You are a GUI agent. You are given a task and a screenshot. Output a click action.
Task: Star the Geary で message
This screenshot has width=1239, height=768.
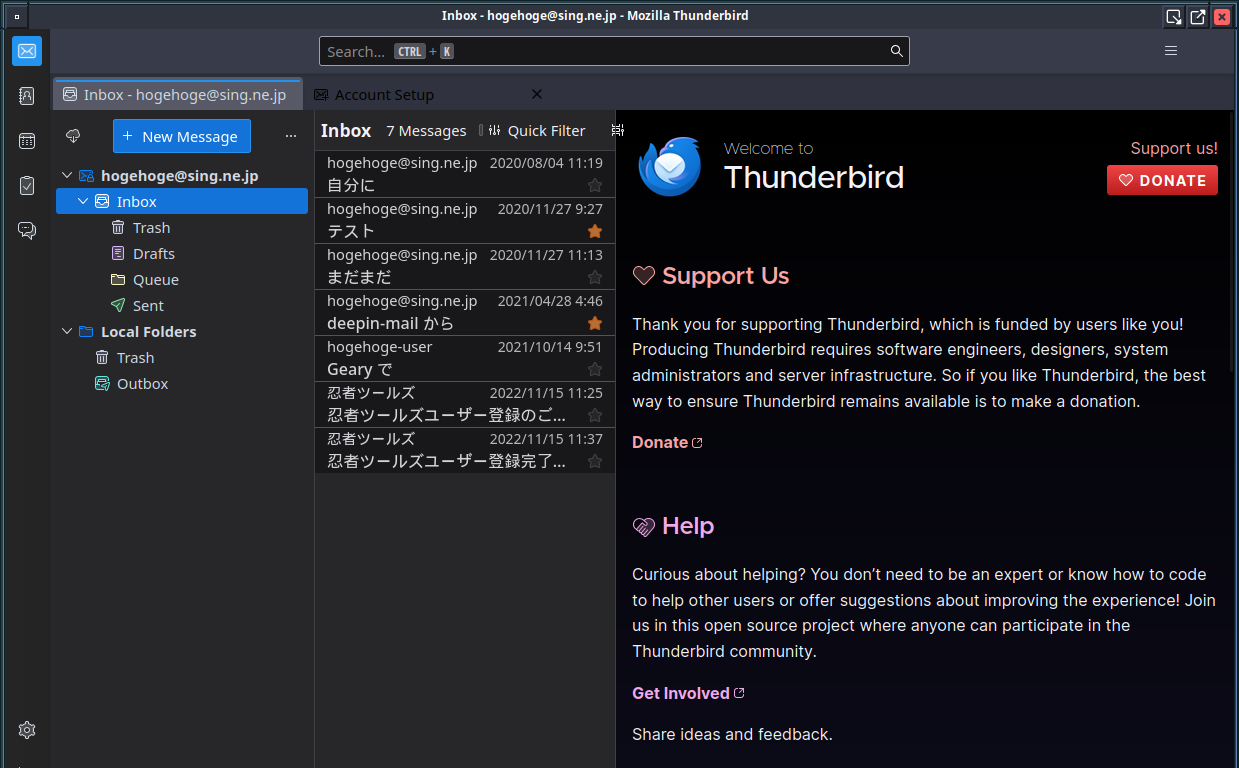(595, 369)
